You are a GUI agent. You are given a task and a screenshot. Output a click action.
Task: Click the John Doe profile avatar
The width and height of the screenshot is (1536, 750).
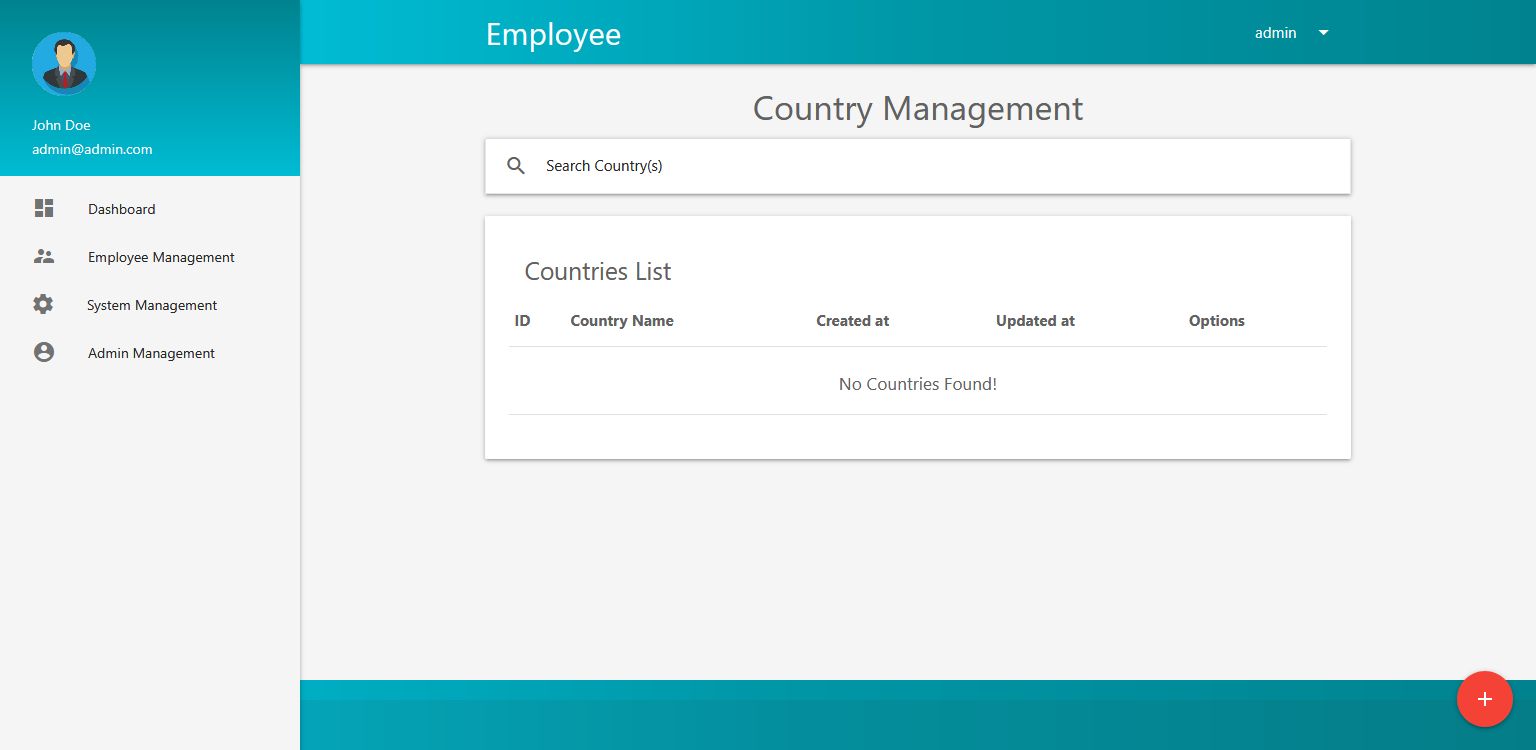click(64, 64)
